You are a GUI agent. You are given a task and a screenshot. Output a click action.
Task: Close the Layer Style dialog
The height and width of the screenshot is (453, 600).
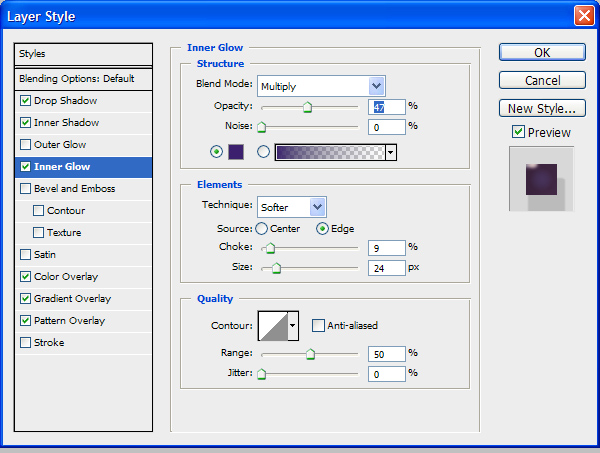tap(584, 16)
